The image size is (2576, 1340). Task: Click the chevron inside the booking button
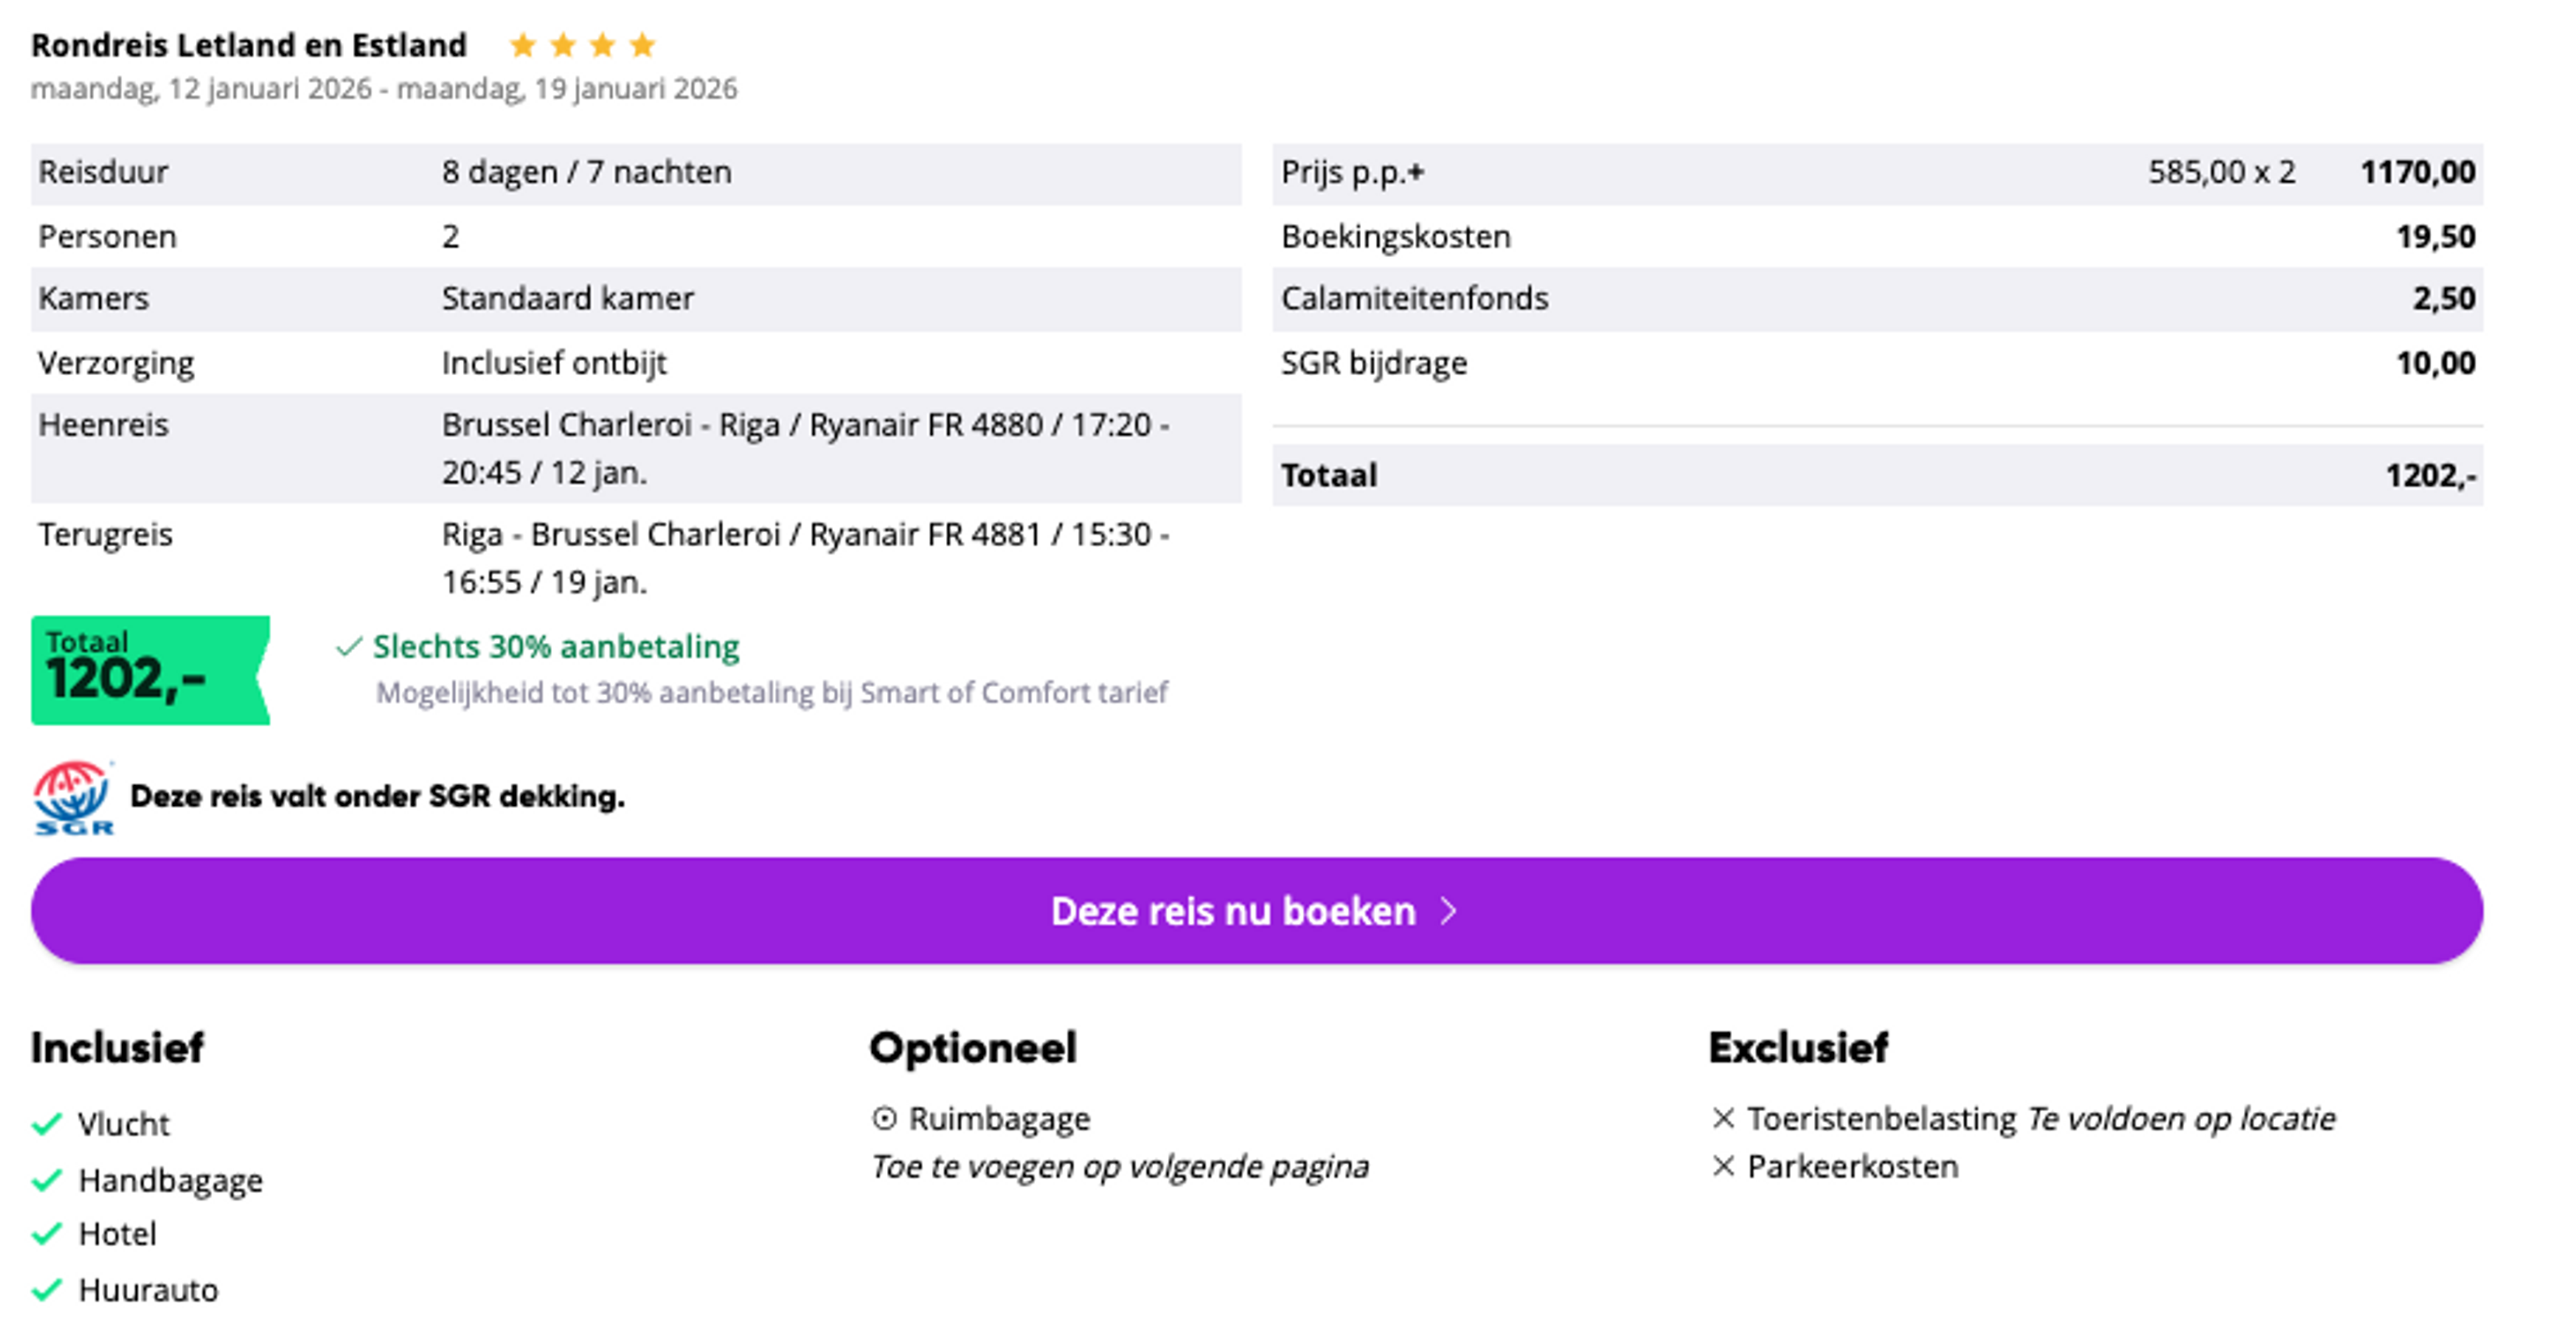click(x=1447, y=910)
